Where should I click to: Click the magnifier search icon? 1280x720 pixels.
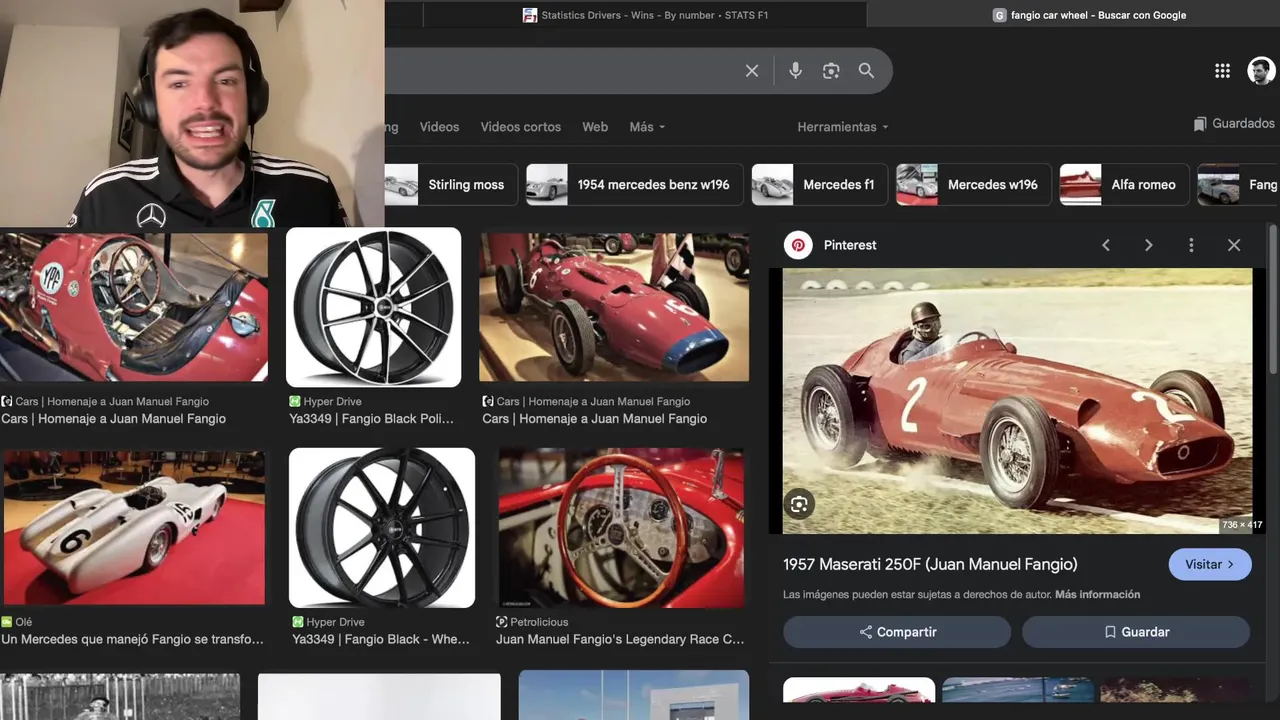pyautogui.click(x=866, y=71)
